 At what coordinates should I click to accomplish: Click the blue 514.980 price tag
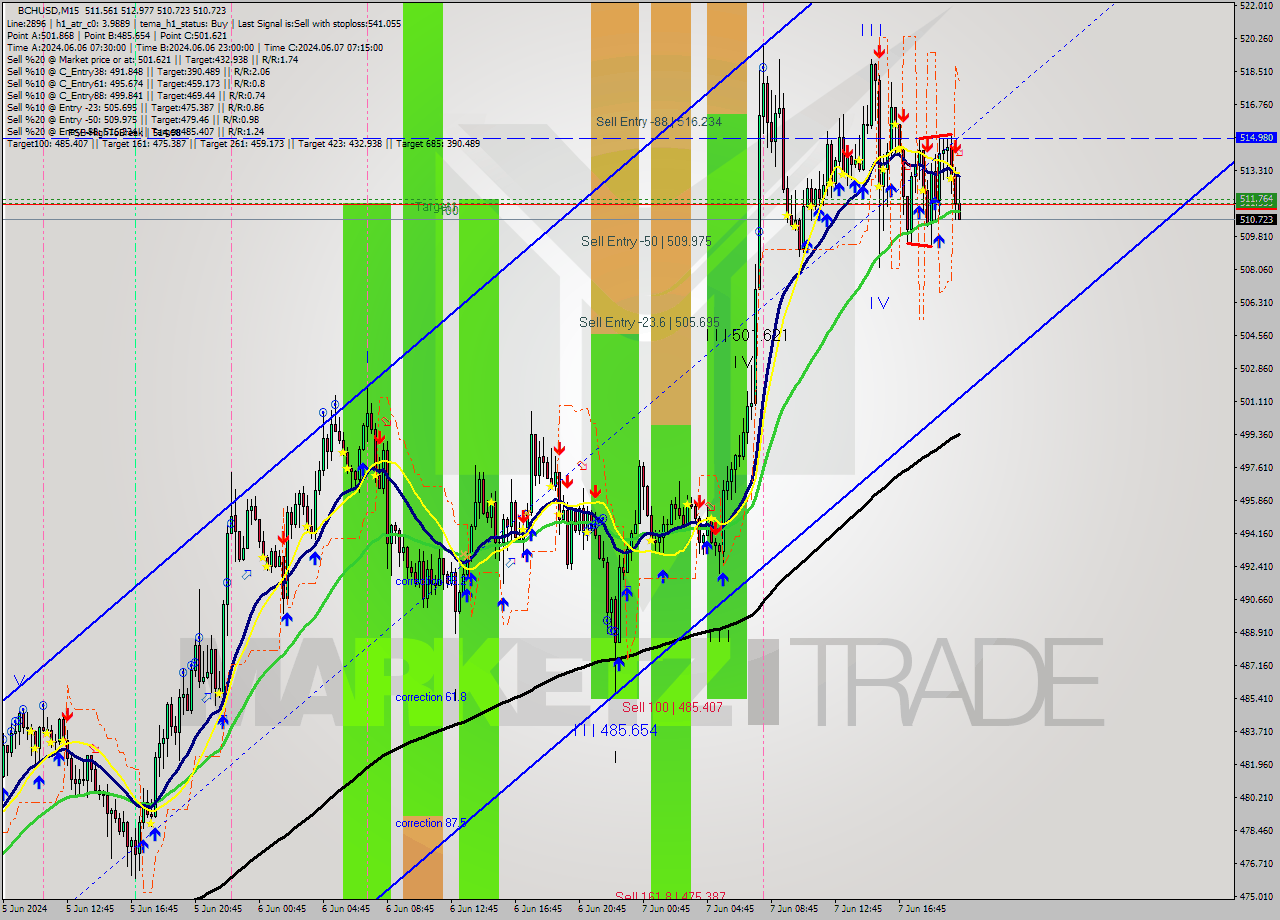click(1256, 138)
